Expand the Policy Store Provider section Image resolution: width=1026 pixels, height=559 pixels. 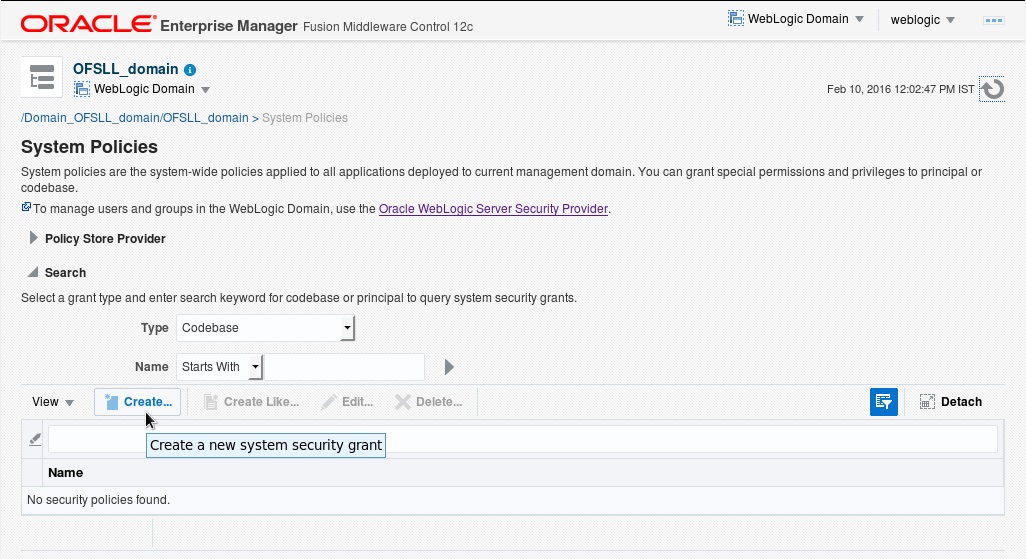(33, 238)
